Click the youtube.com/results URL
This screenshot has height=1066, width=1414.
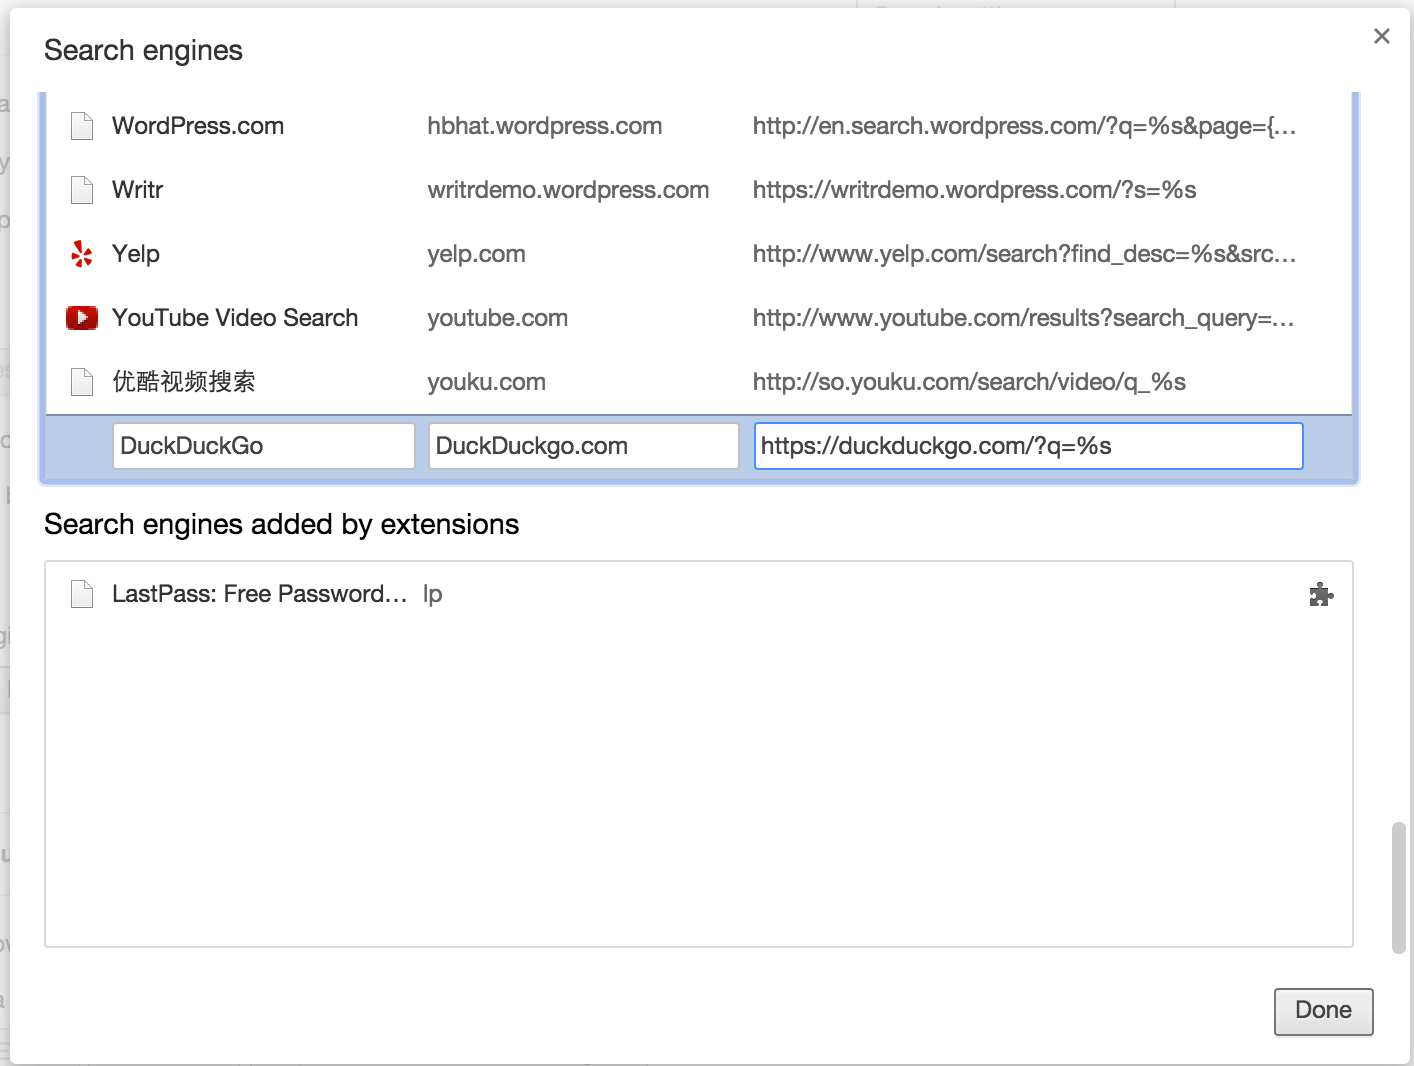[x=1024, y=318]
